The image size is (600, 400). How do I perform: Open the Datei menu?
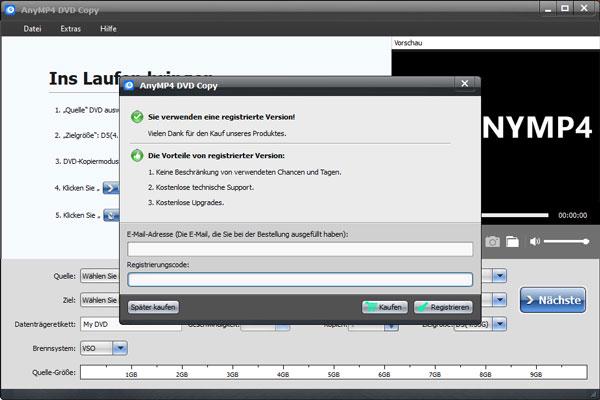click(32, 29)
